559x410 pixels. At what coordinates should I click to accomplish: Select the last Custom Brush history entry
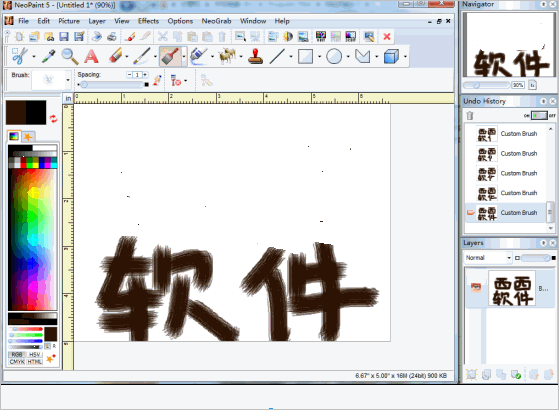(506, 213)
